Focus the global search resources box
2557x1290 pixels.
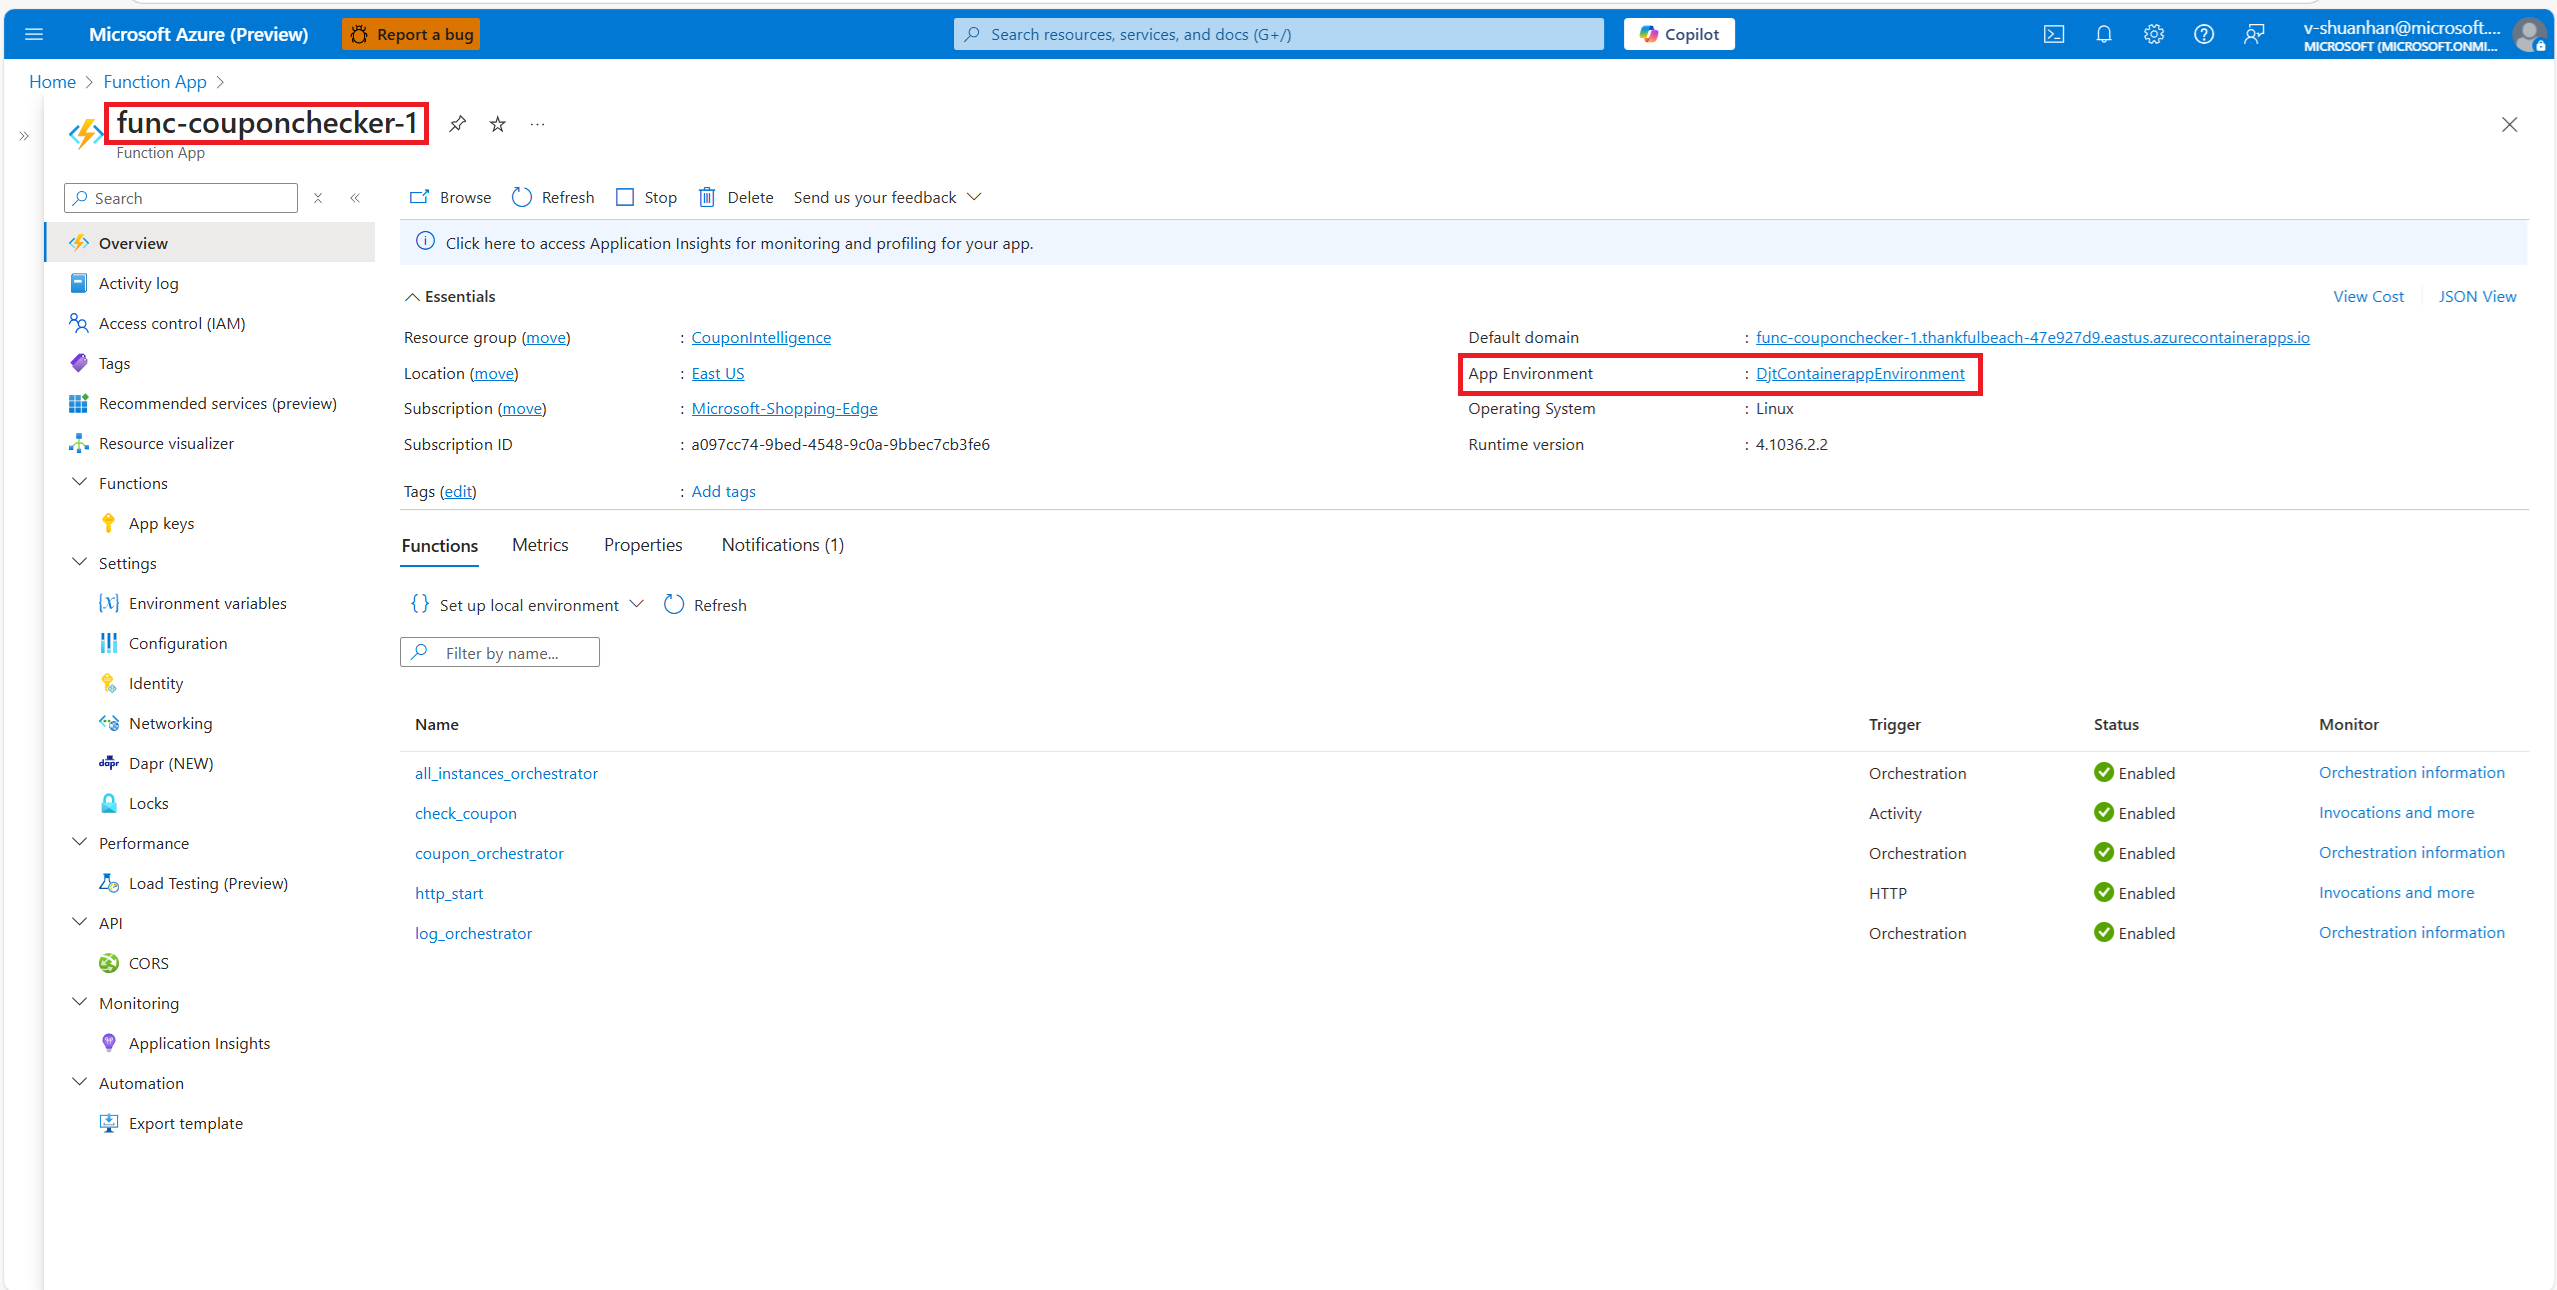pyautogui.click(x=1278, y=34)
